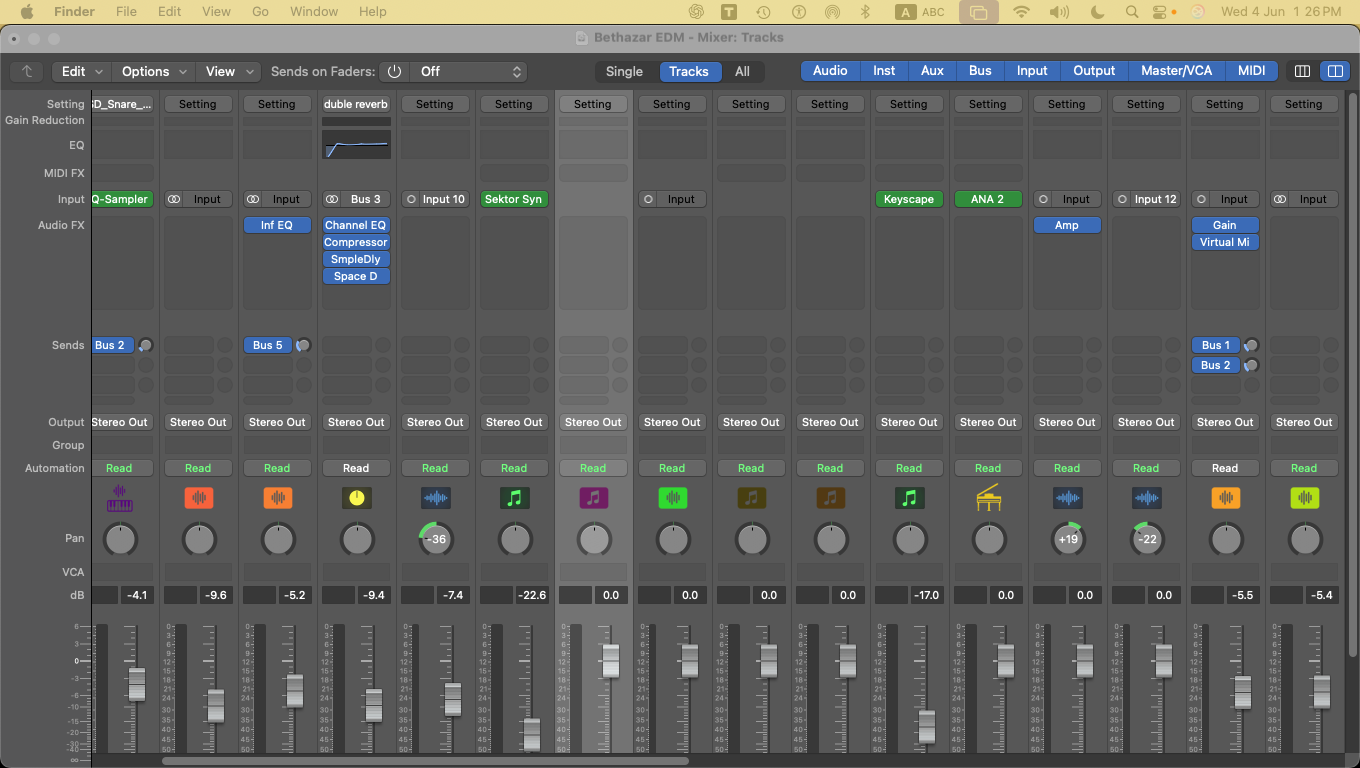Image resolution: width=1360 pixels, height=768 pixels.
Task: Open the mixer Edit dropdown menu
Action: (x=81, y=71)
